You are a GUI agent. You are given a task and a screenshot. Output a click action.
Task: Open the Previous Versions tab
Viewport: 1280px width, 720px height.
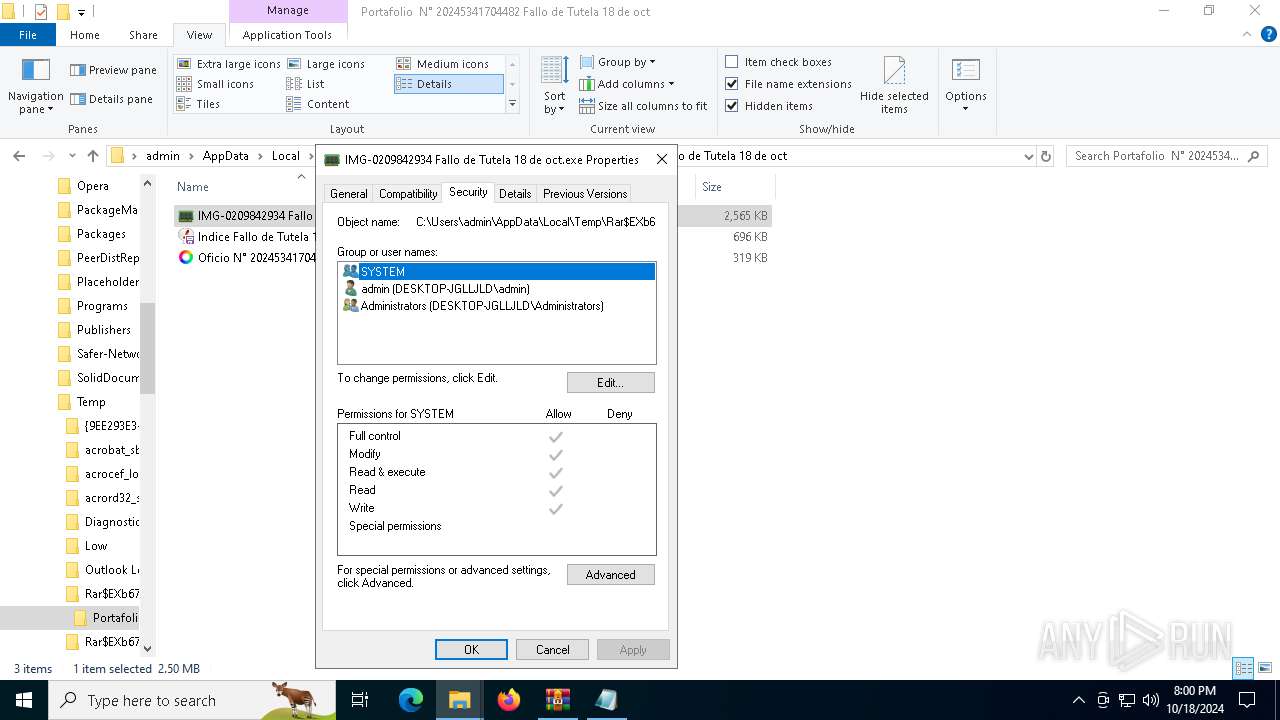click(x=585, y=193)
